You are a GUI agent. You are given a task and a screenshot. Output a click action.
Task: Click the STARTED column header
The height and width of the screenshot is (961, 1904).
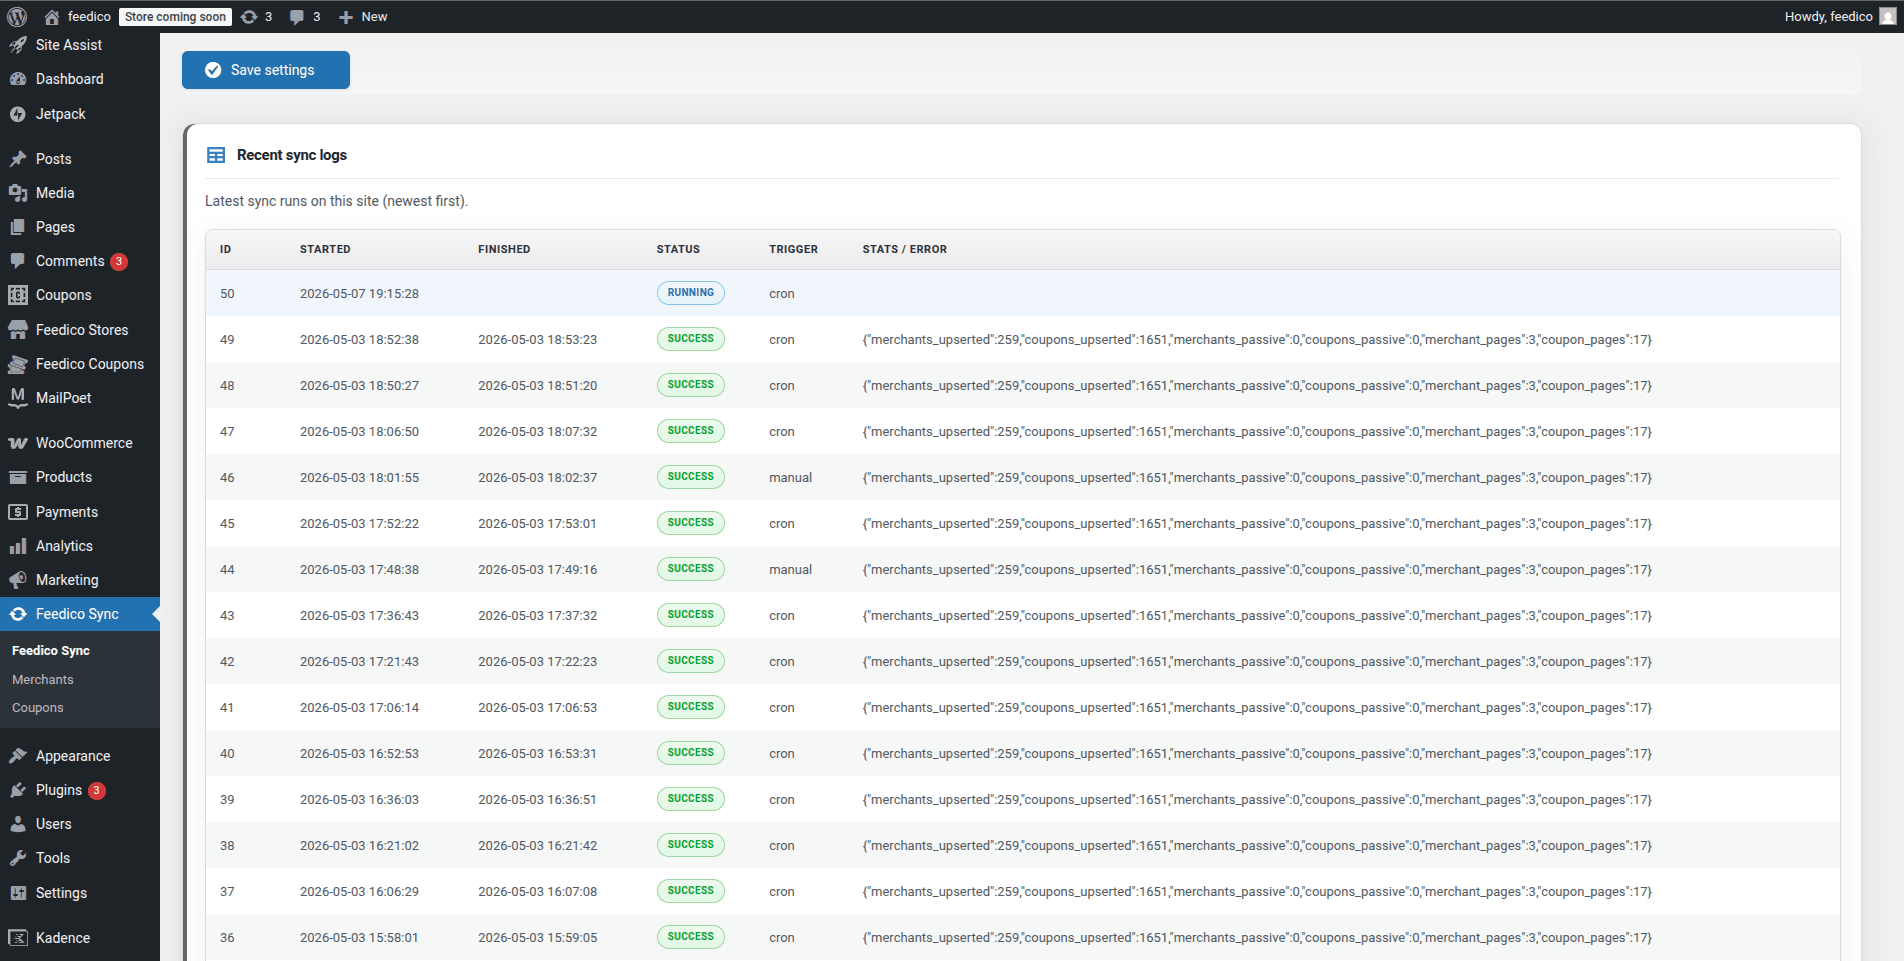[x=325, y=249]
